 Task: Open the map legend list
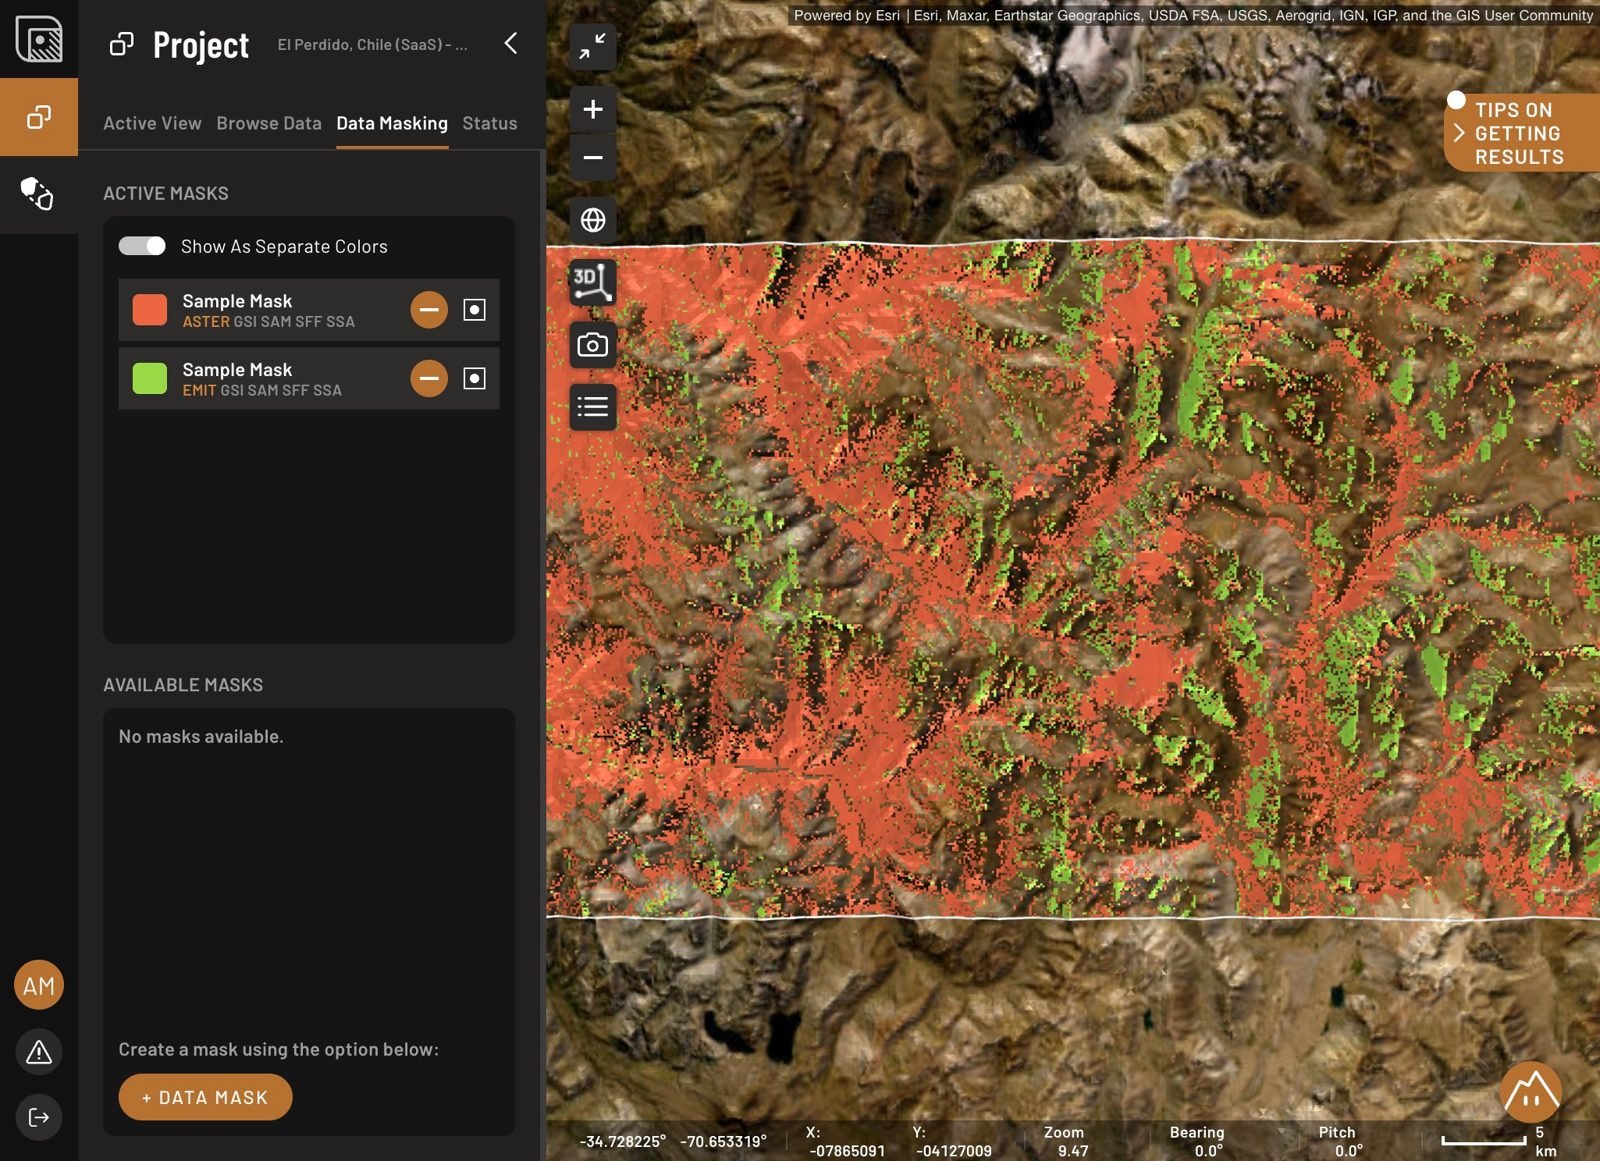coord(593,407)
